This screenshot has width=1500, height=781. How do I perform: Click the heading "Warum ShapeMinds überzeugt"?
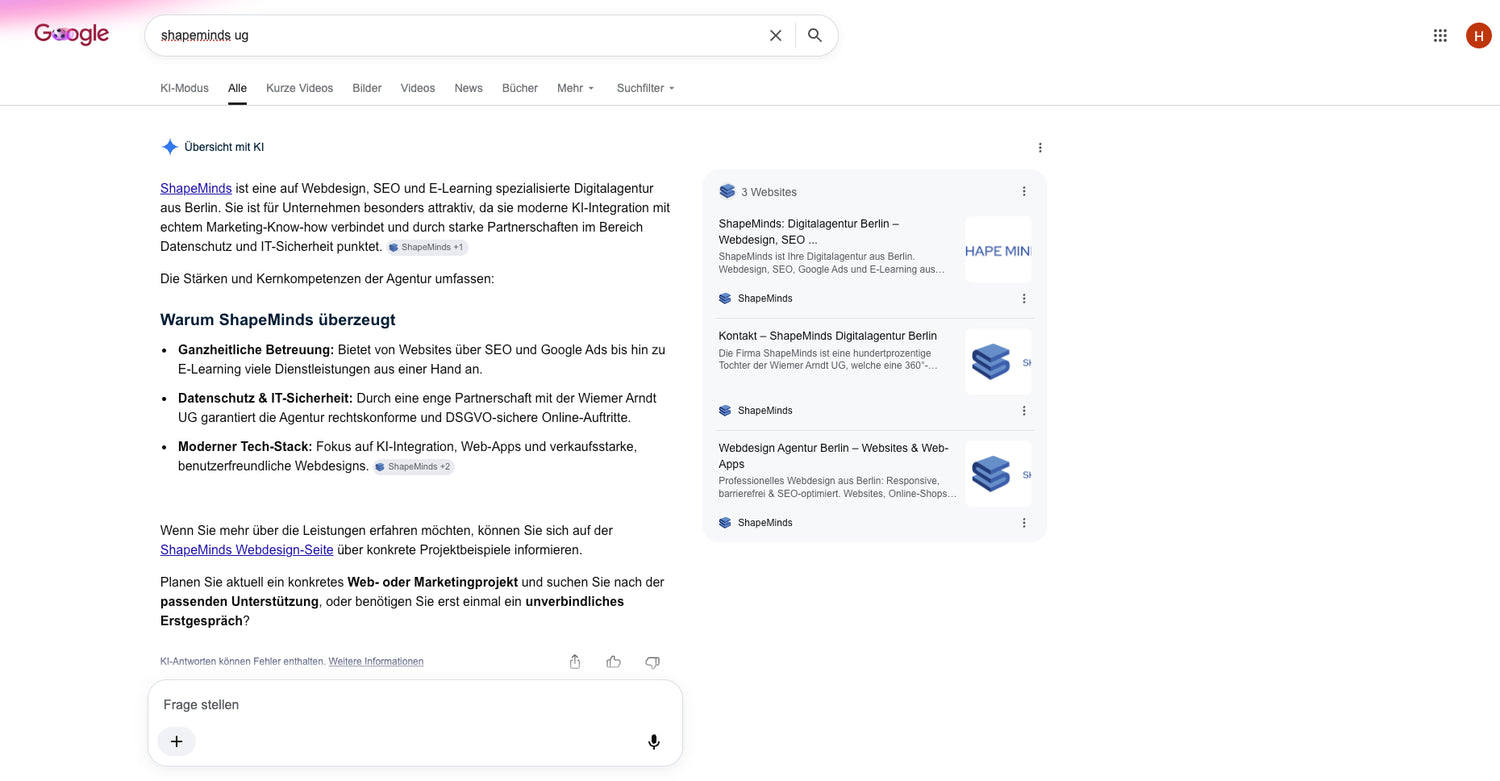point(278,320)
